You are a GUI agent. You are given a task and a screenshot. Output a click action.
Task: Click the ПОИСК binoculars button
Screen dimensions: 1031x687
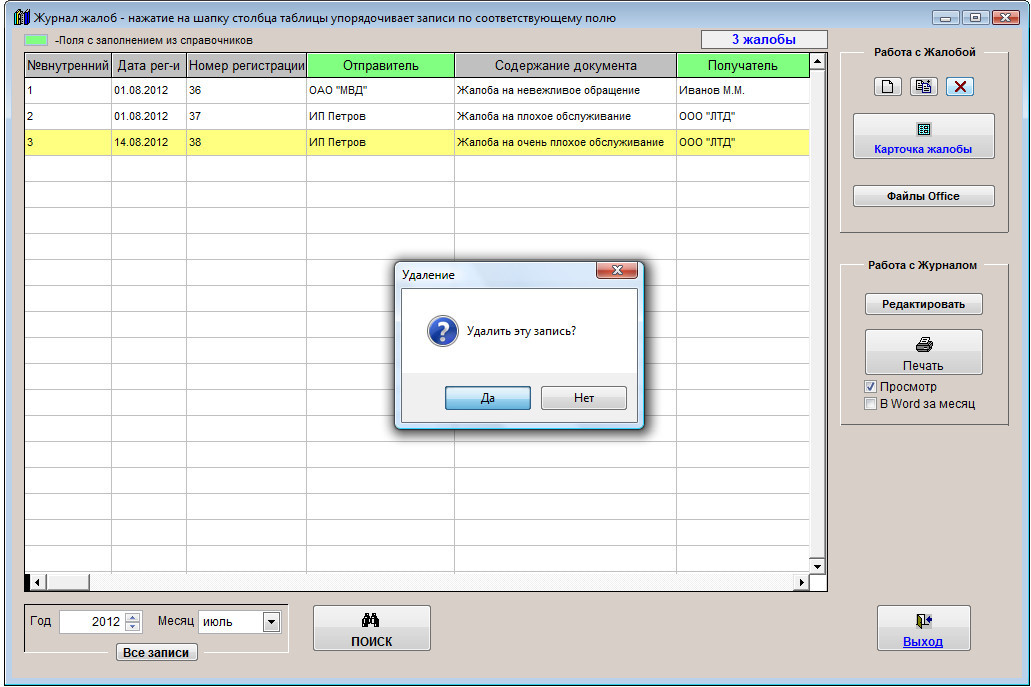point(372,628)
